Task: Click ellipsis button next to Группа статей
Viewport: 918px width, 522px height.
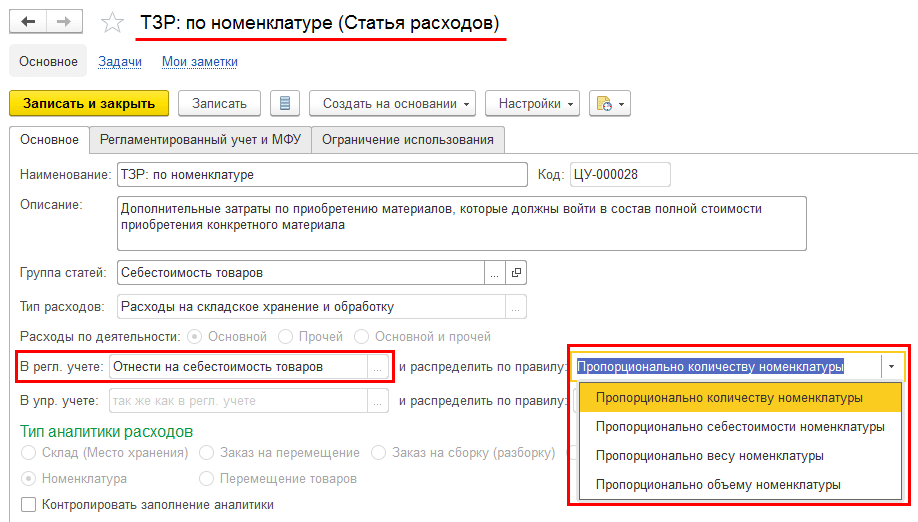Action: coord(494,272)
